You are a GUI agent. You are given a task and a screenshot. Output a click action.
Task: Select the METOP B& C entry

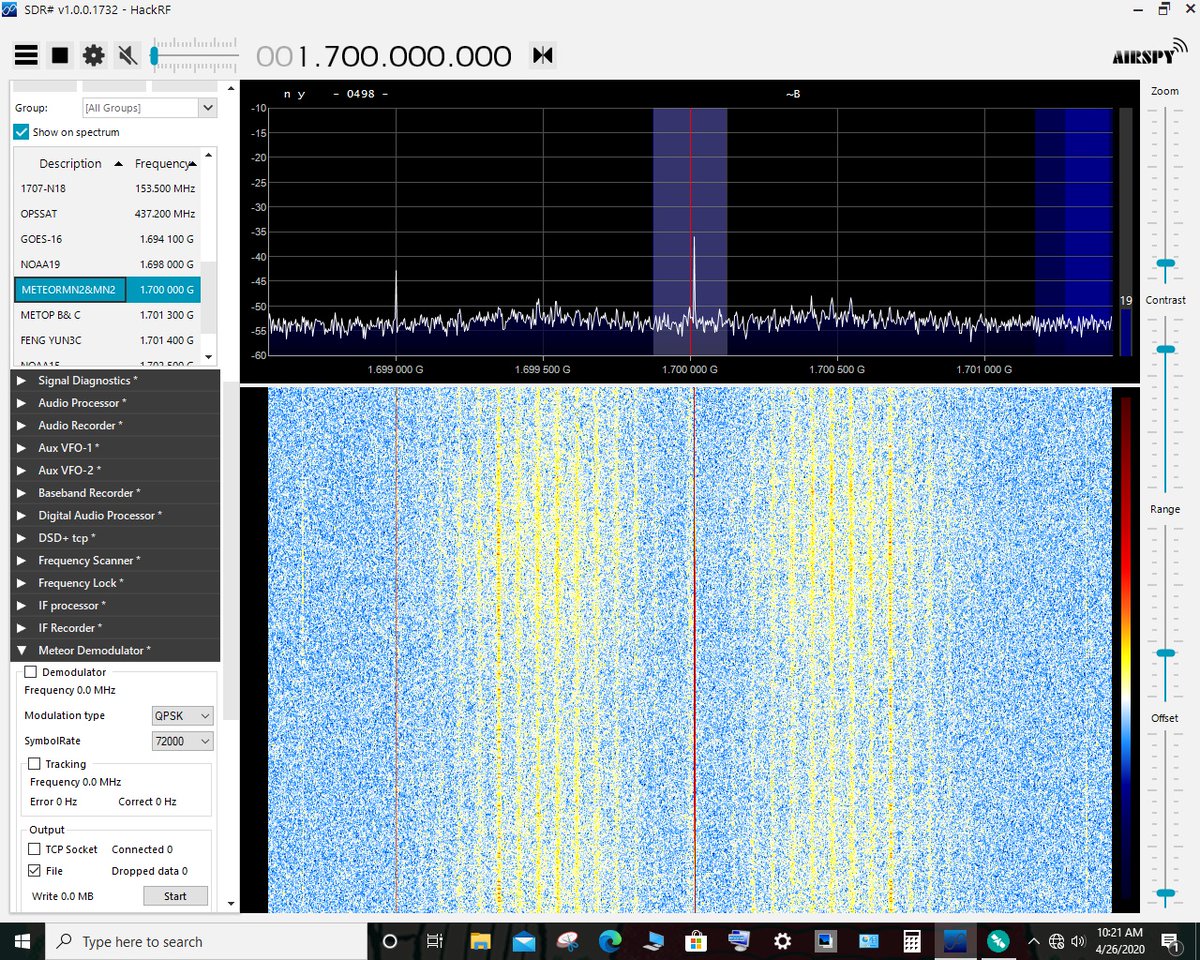click(x=107, y=315)
